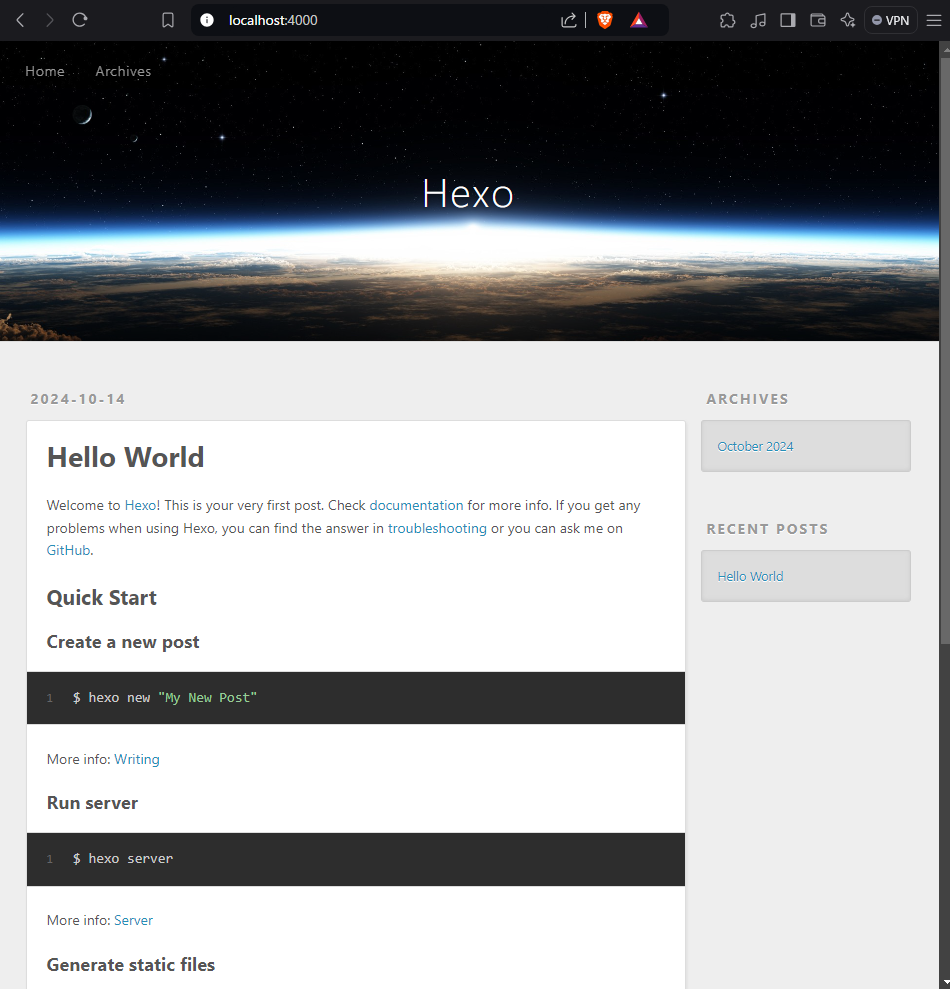
Task: Launch the Leo AI assistant
Action: pos(848,19)
